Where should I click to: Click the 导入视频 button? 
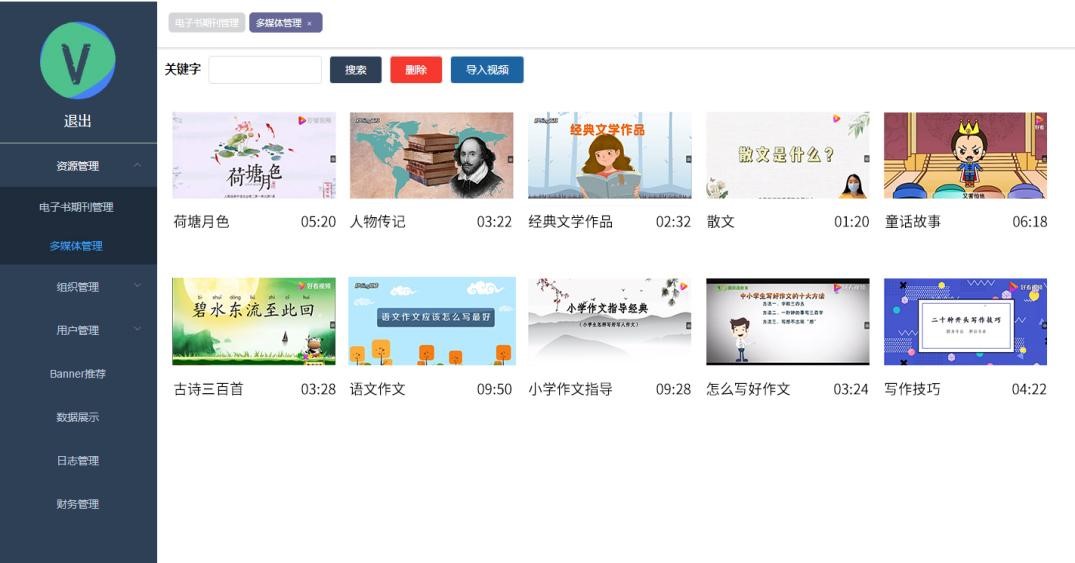click(487, 70)
